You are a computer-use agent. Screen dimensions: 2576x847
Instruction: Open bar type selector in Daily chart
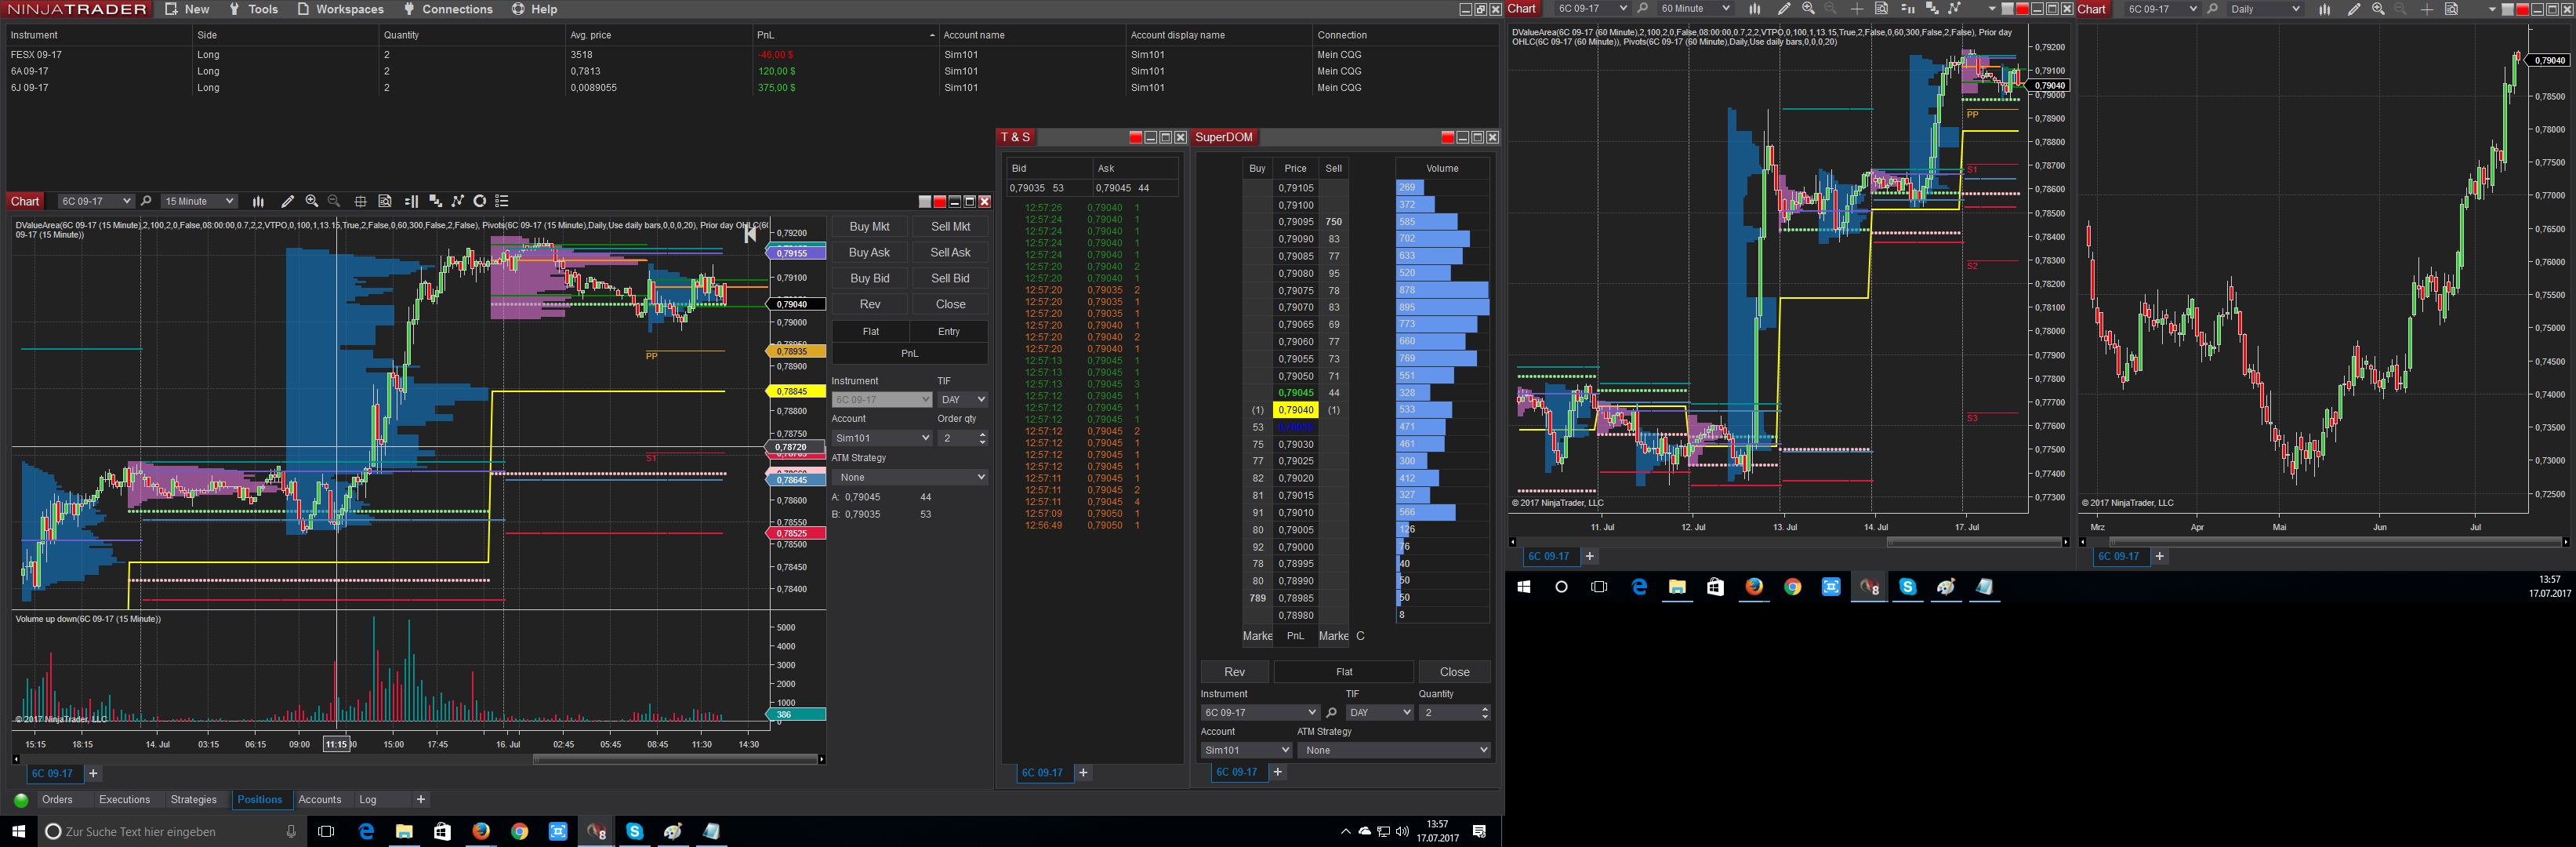click(x=2324, y=9)
